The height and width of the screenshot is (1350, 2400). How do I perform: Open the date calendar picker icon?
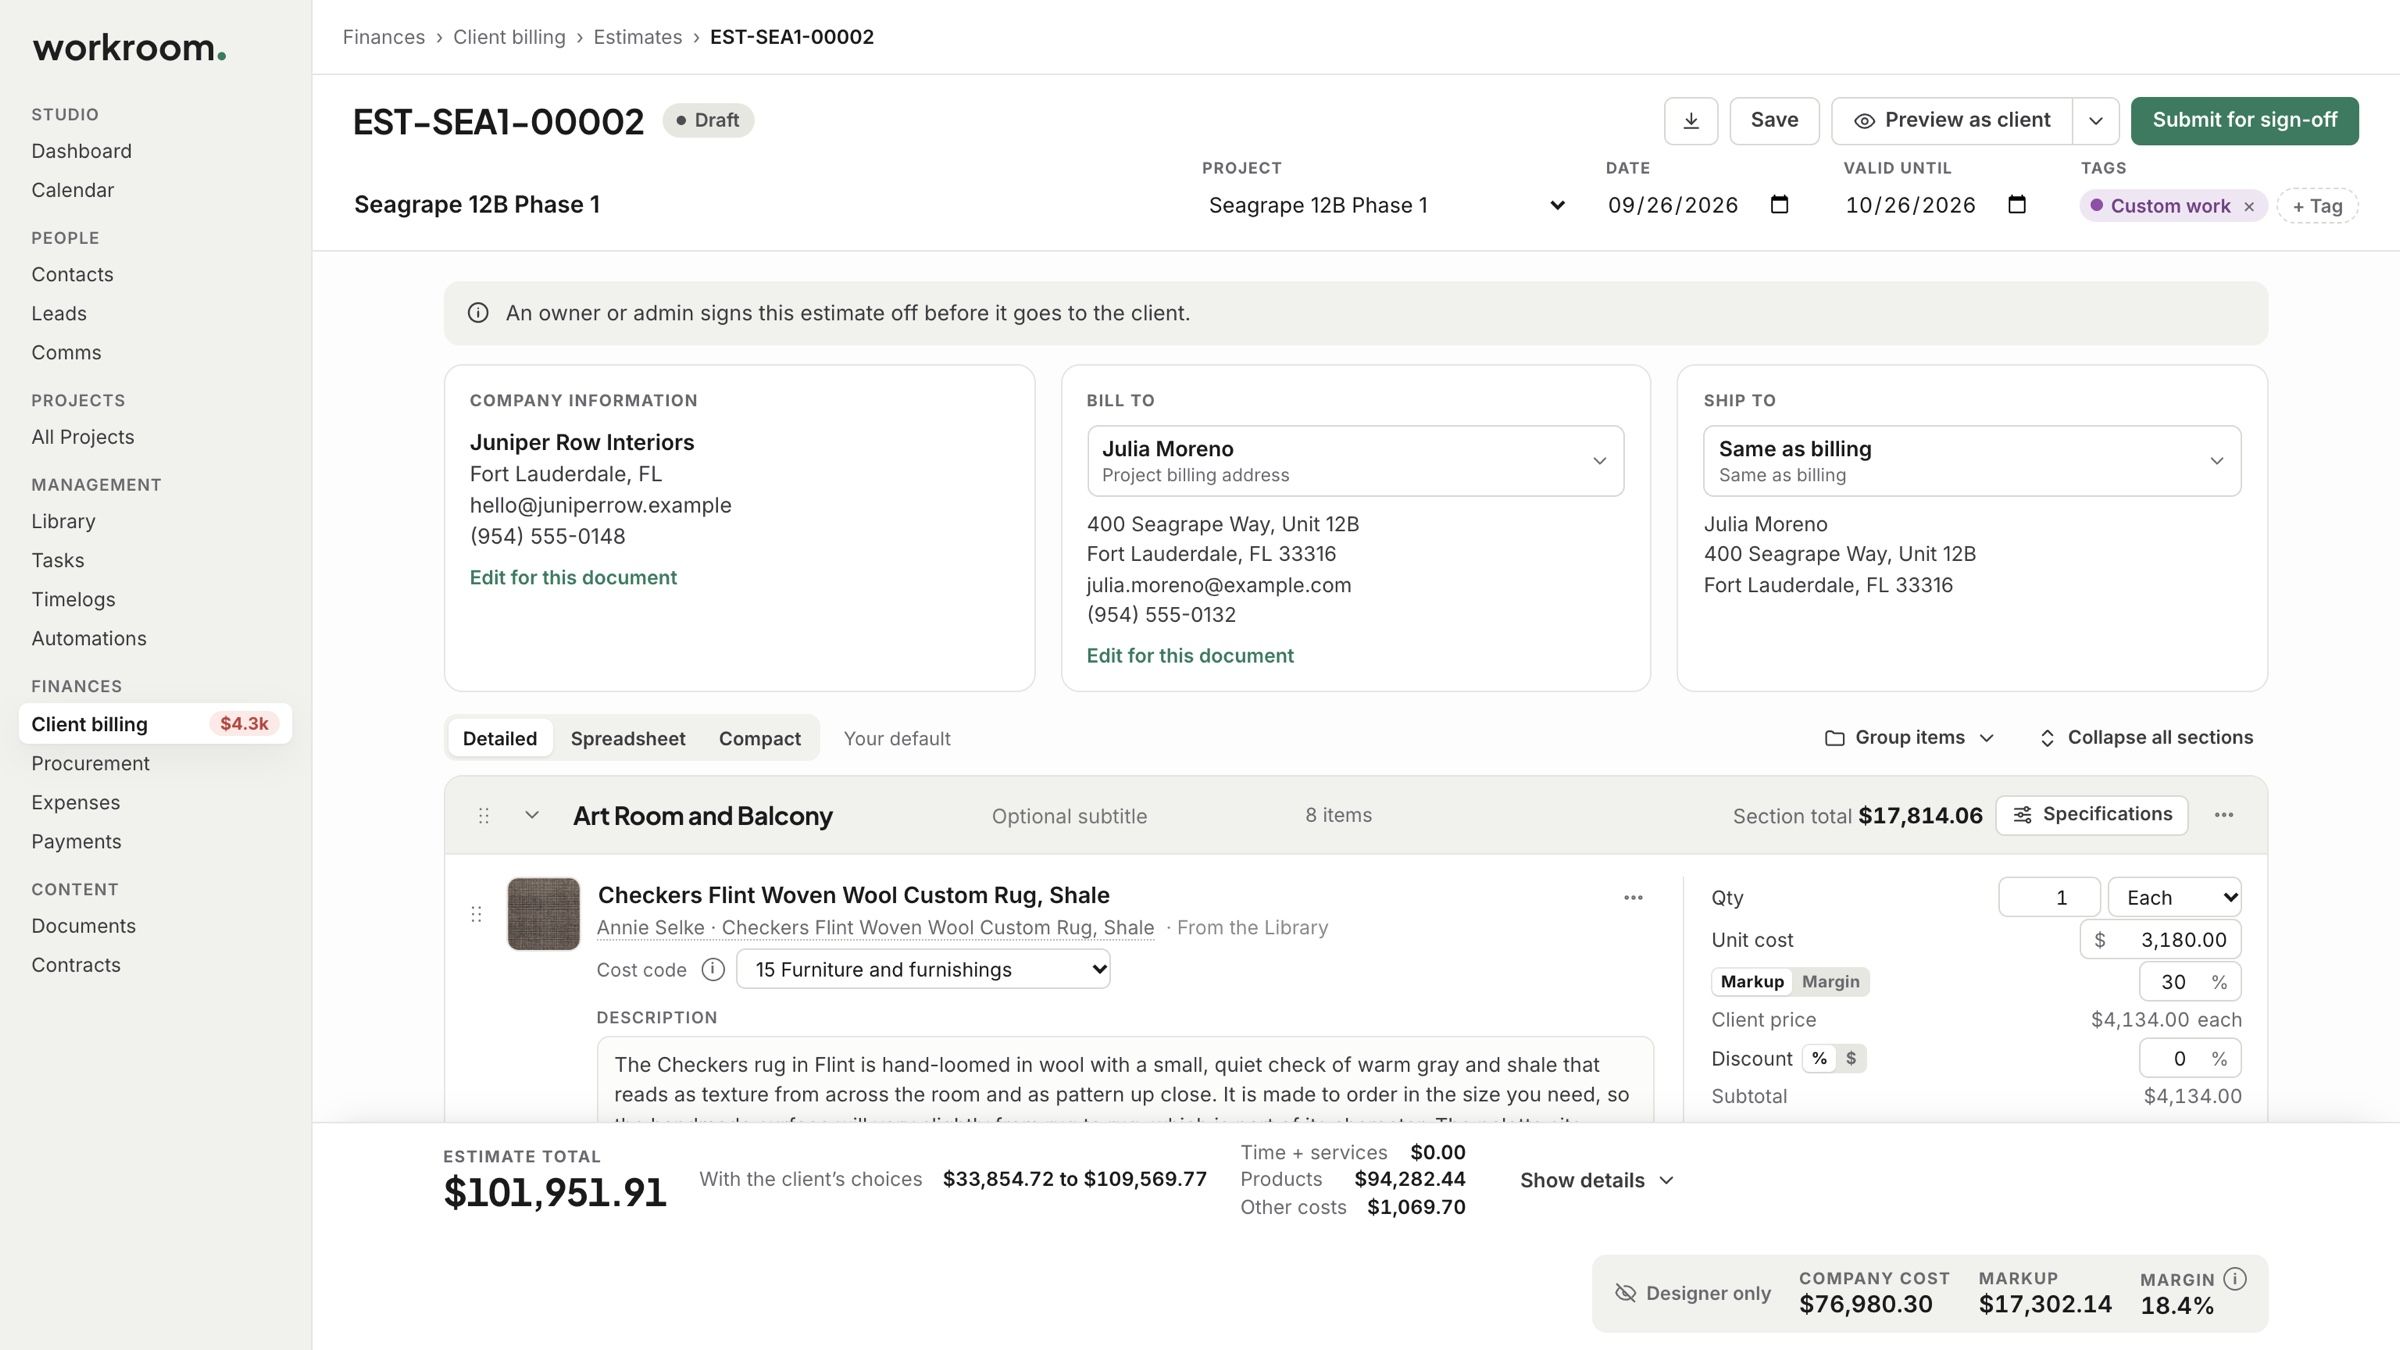[1779, 205]
